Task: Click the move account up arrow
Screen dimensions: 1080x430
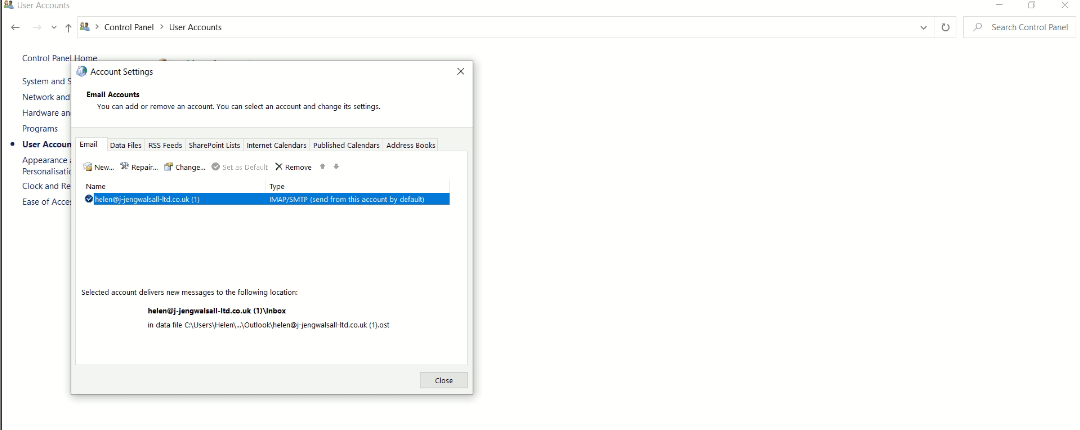Action: click(x=322, y=167)
